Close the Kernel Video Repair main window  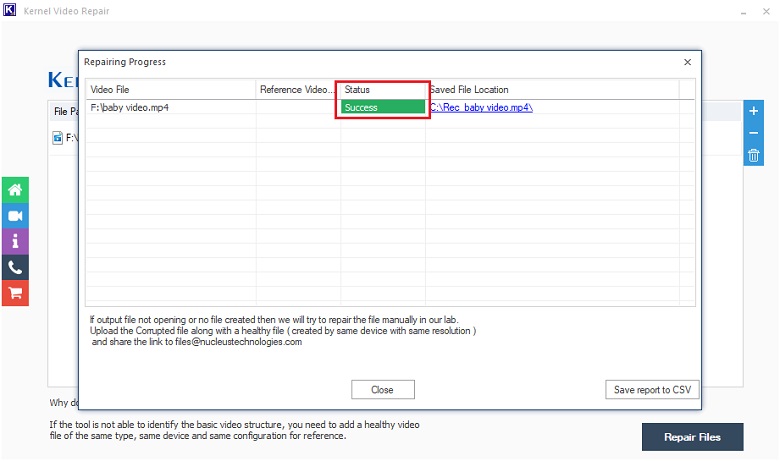point(766,11)
